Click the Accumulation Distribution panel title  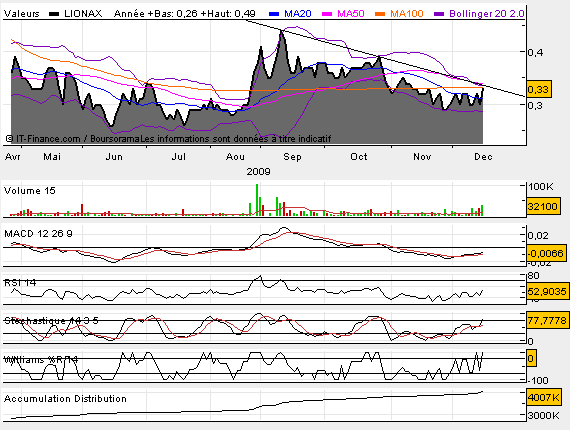[x=65, y=399]
